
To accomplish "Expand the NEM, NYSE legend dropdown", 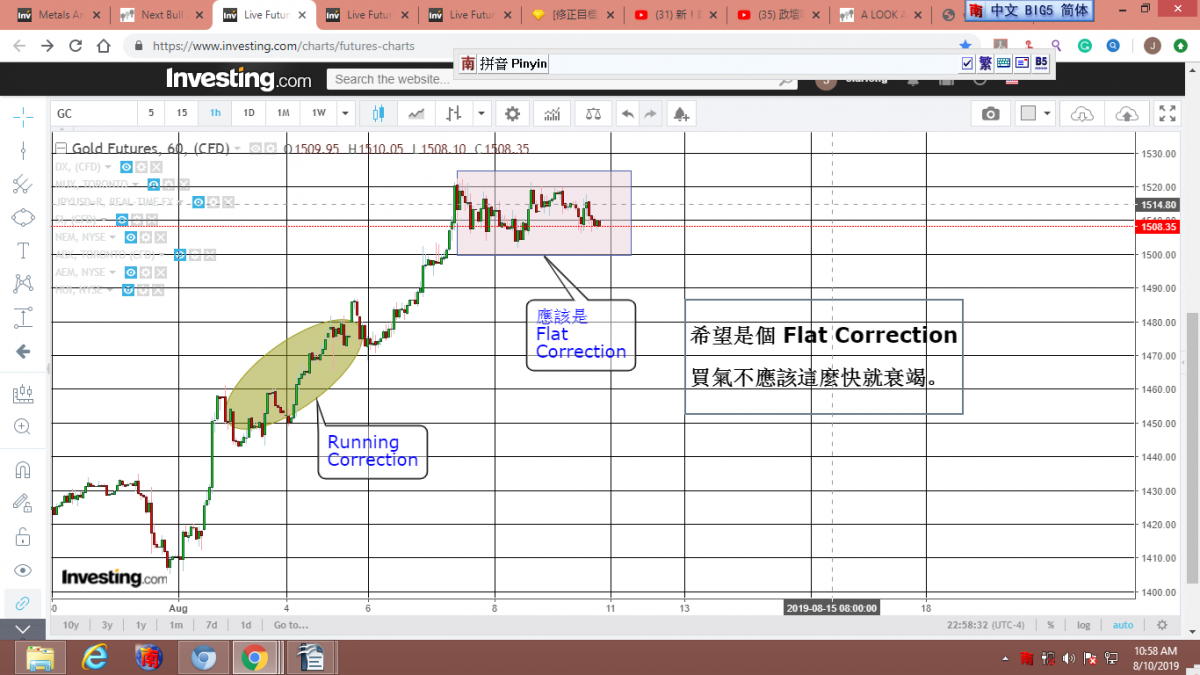I will click(114, 238).
